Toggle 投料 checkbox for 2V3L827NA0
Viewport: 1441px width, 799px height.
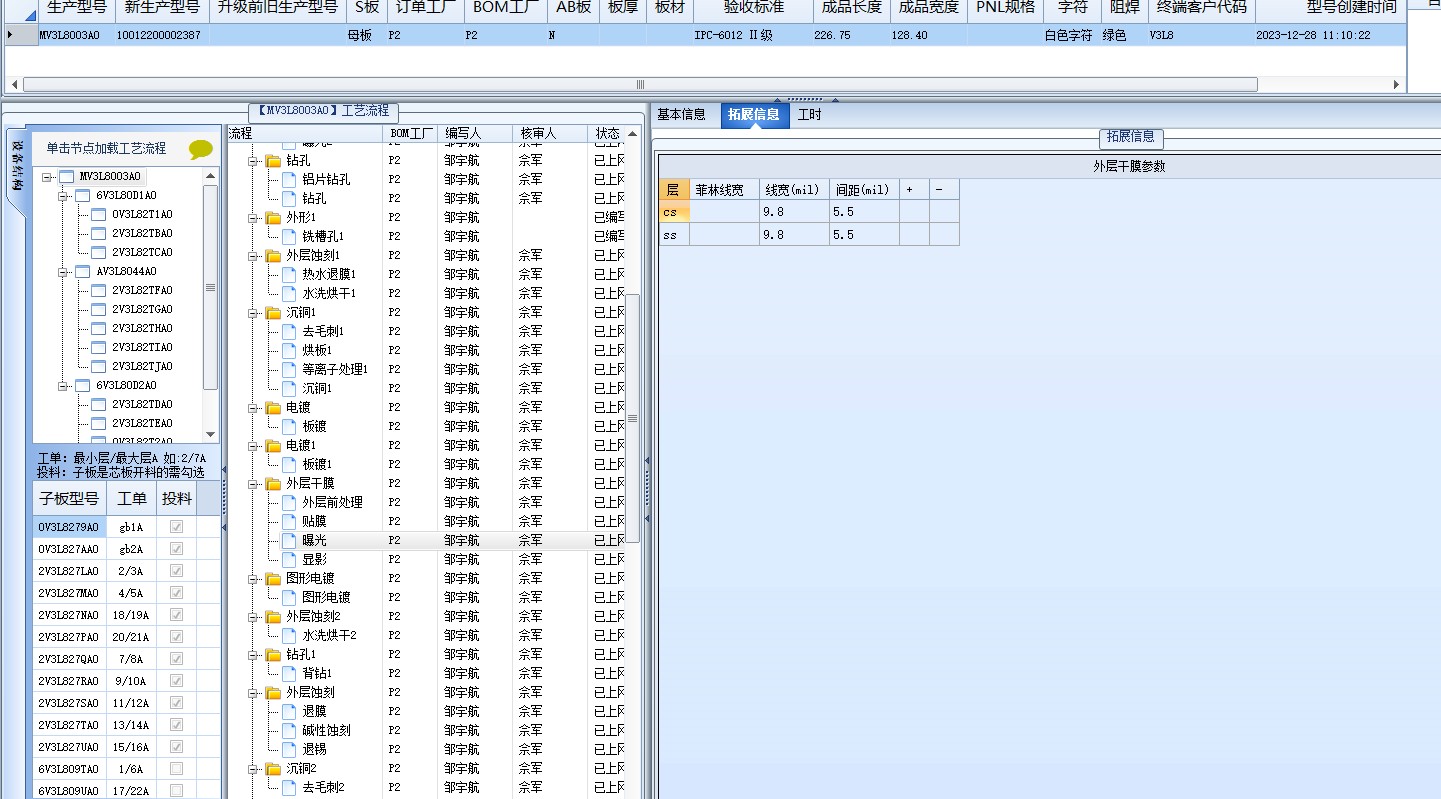coord(176,615)
